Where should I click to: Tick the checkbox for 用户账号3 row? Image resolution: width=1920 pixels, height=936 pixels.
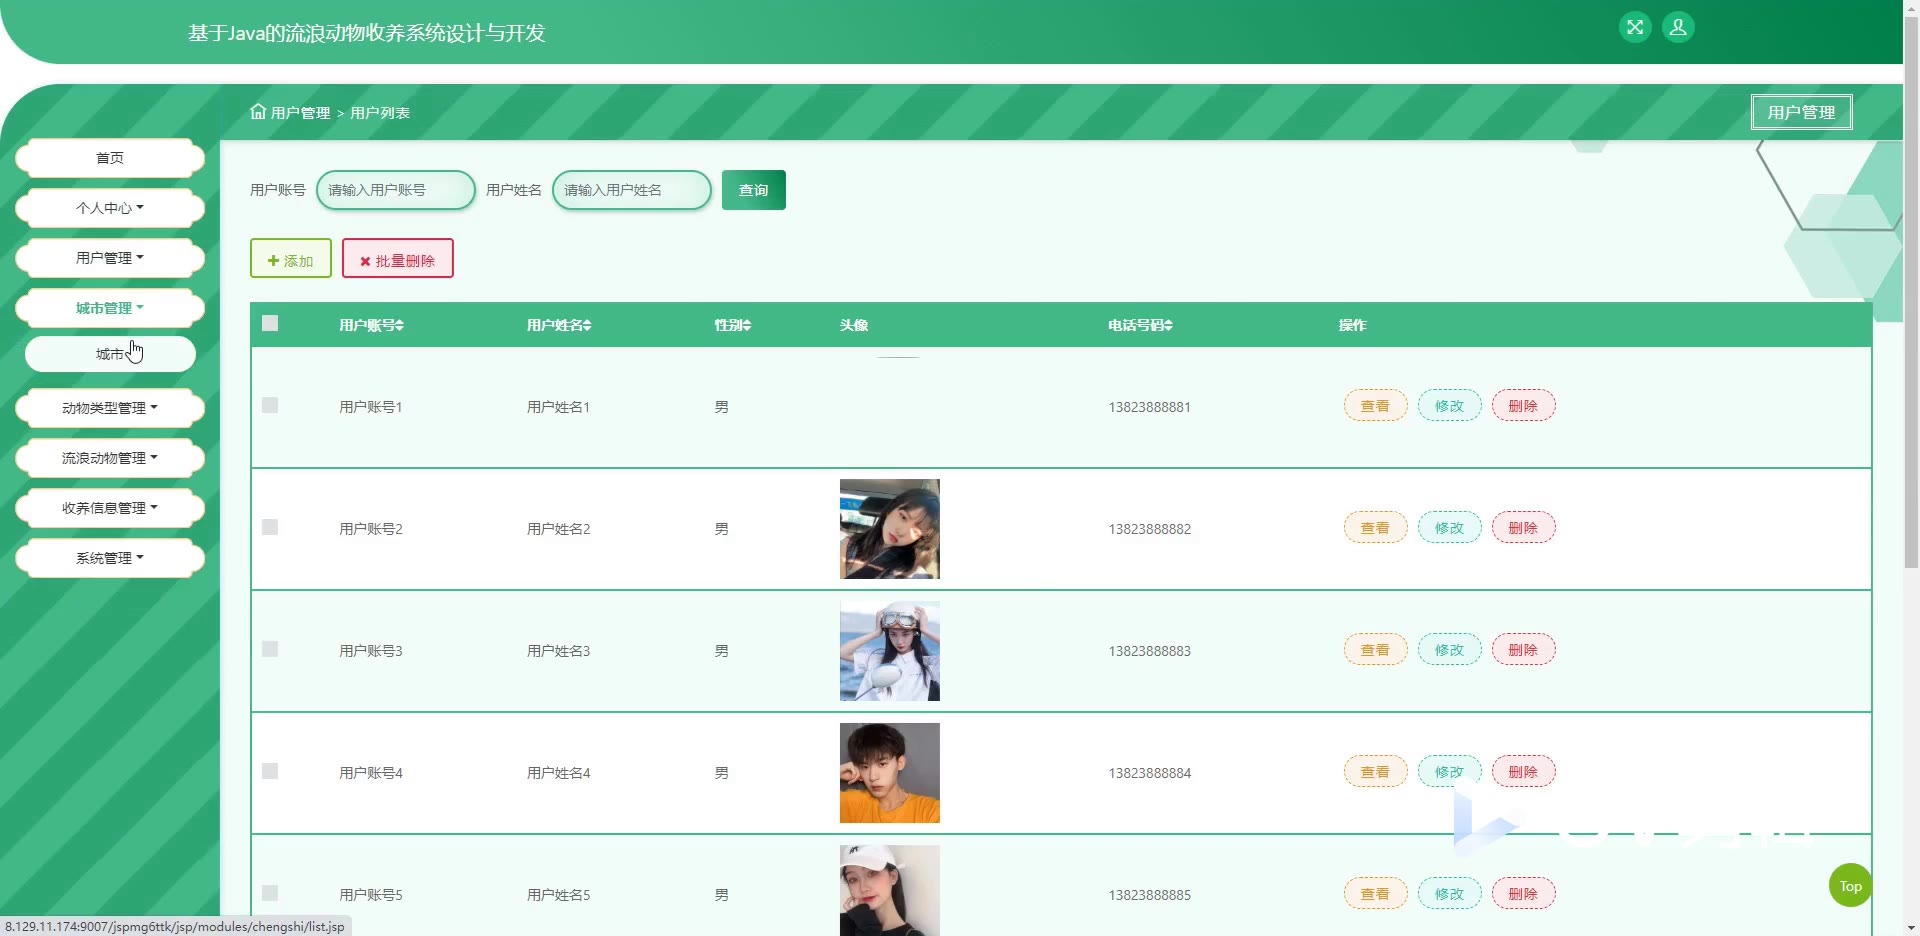(270, 649)
